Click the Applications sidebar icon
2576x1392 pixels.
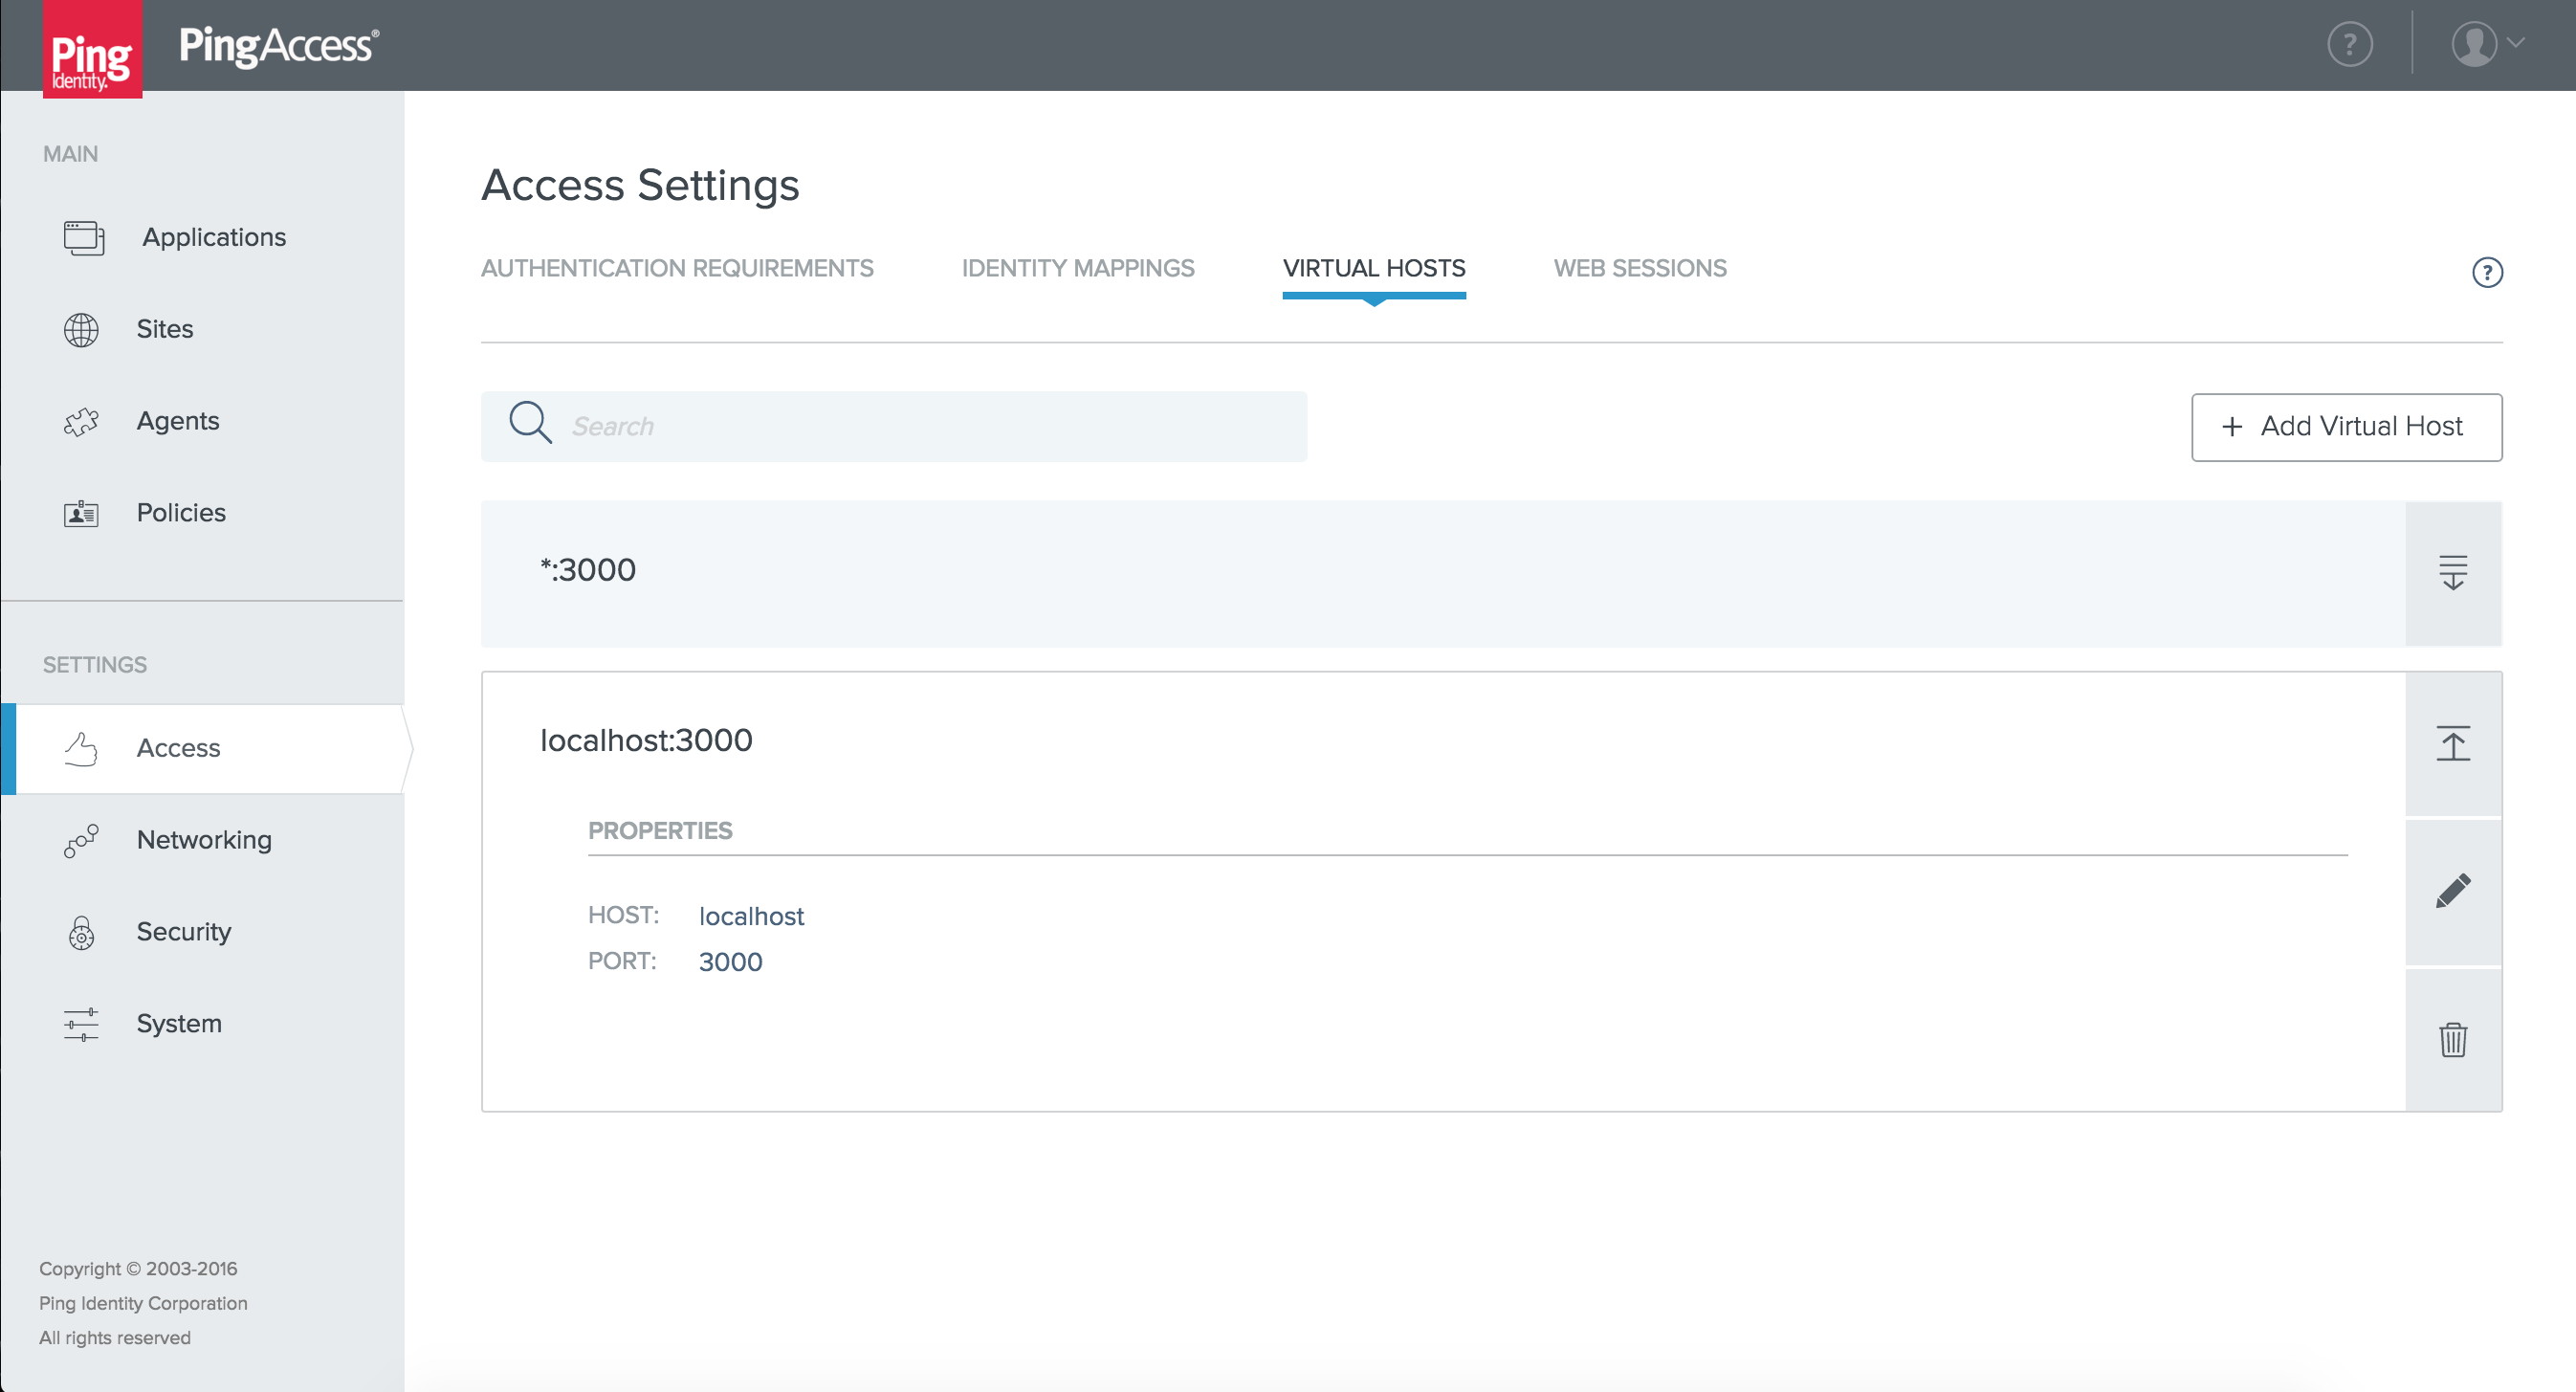coord(84,237)
